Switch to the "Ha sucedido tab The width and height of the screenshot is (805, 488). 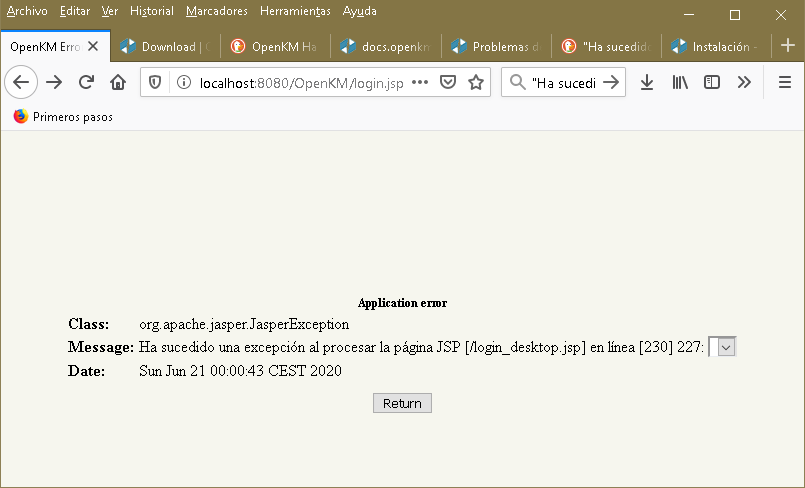click(x=607, y=47)
